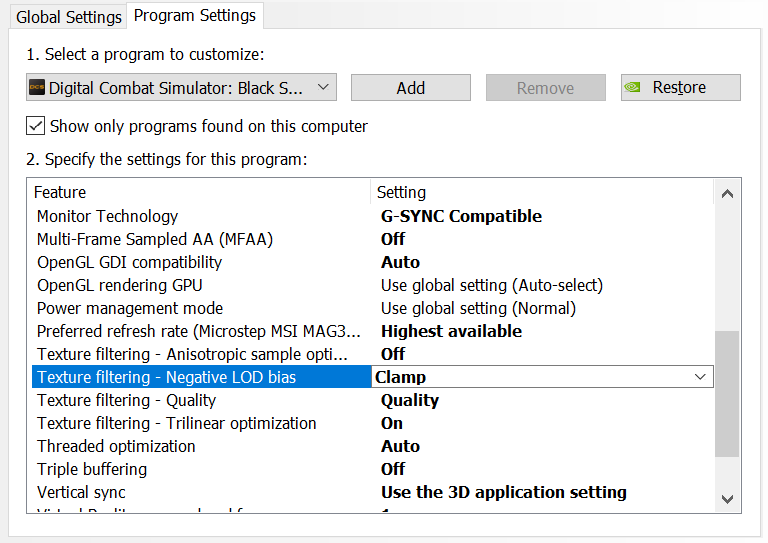This screenshot has height=543, width=768.
Task: Click the Off value for MFAA
Action: click(x=393, y=239)
